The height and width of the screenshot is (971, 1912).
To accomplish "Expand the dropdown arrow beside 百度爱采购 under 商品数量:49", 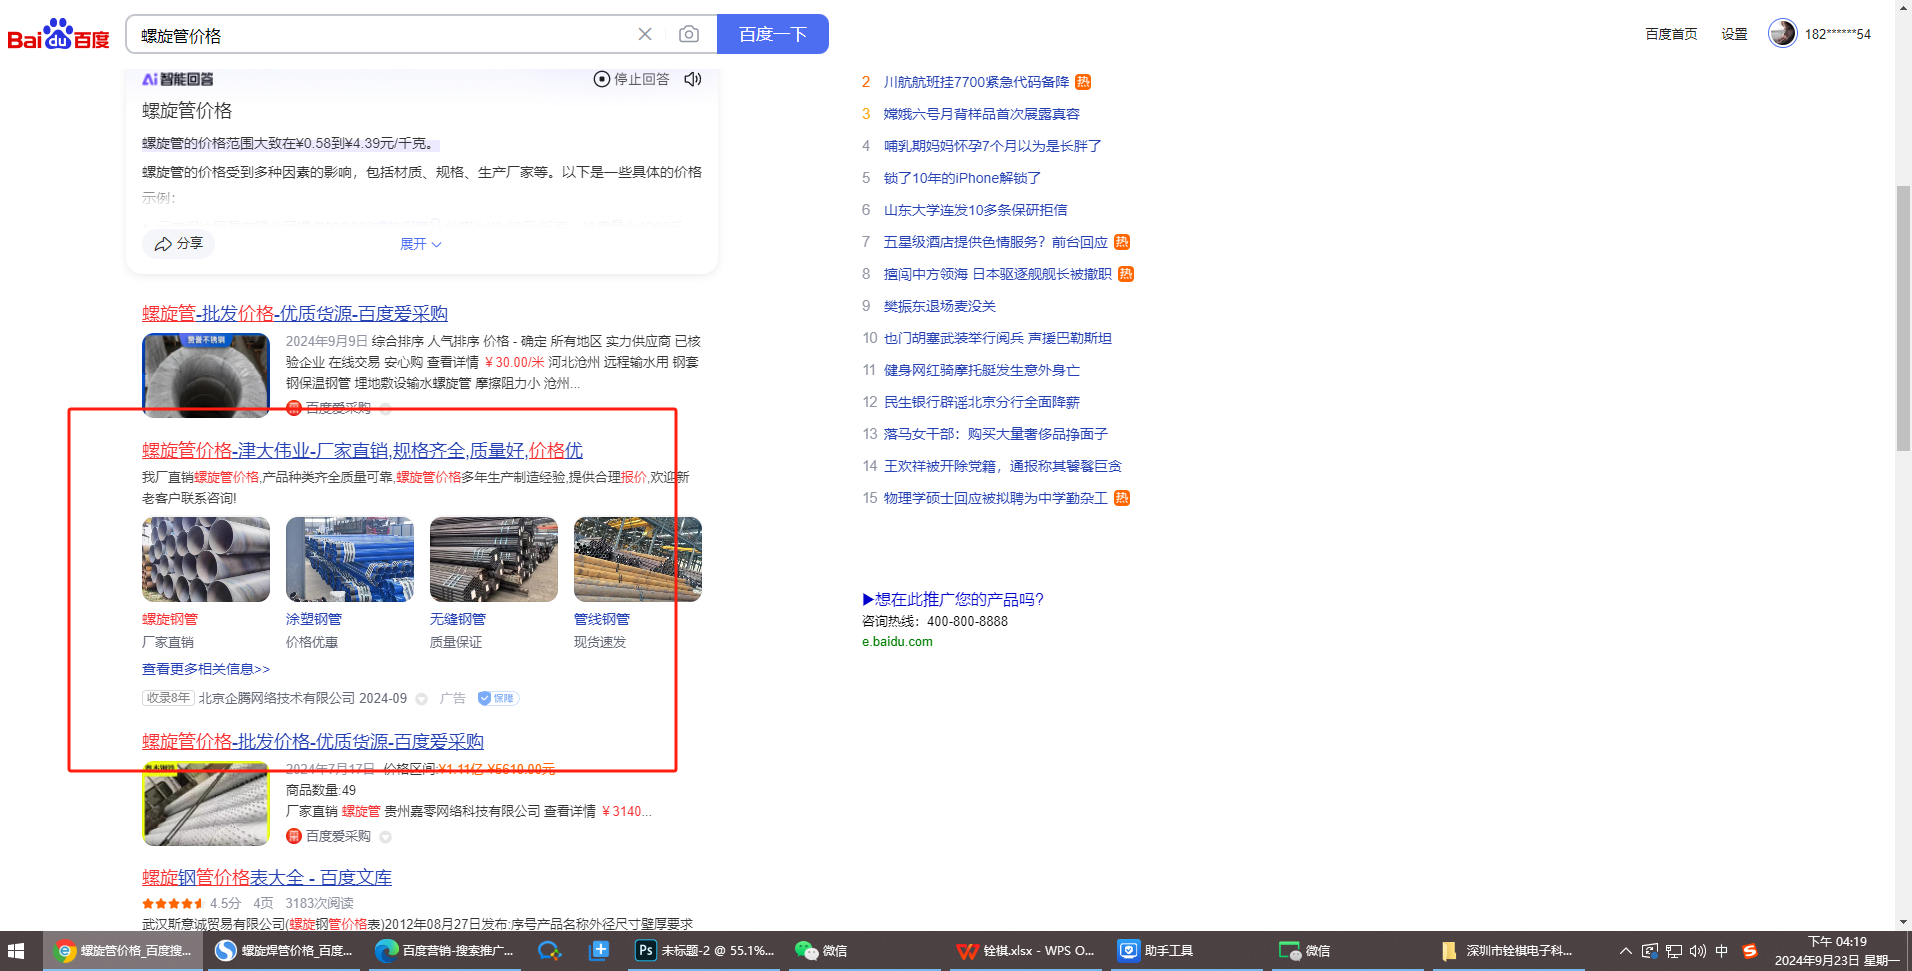I will [385, 837].
